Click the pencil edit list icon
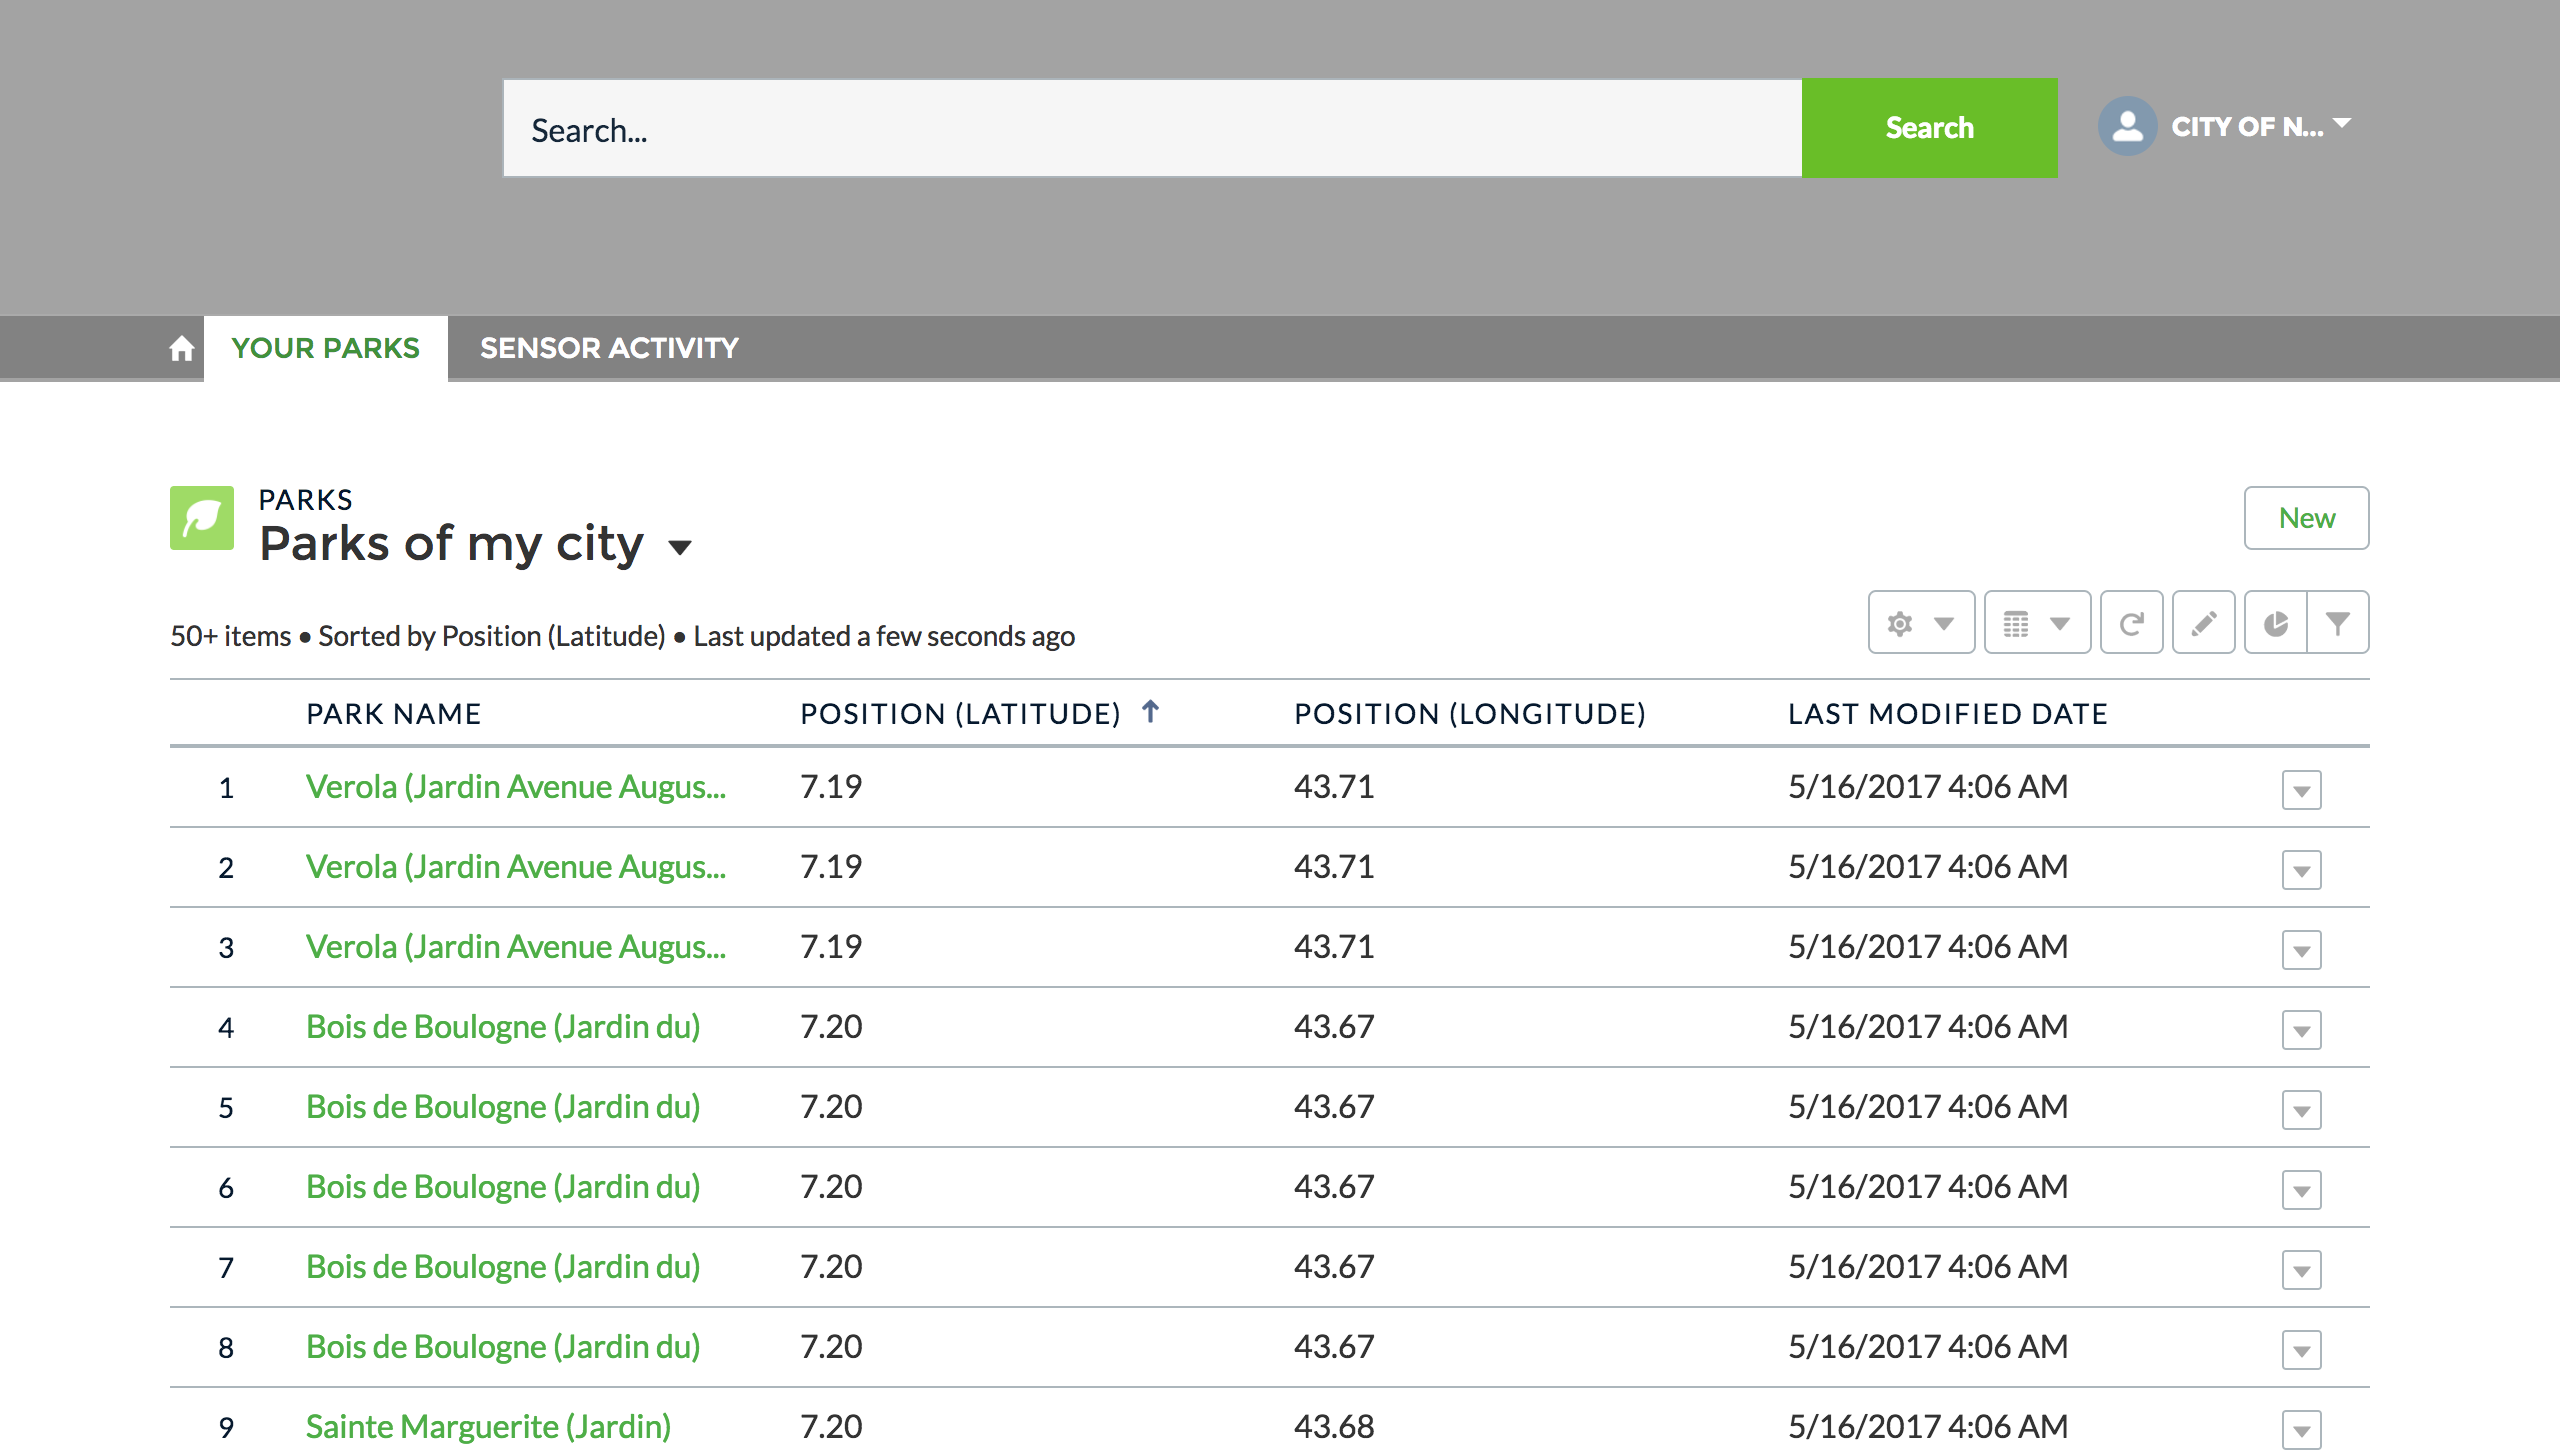Viewport: 2560px width, 1450px height. 2203,623
